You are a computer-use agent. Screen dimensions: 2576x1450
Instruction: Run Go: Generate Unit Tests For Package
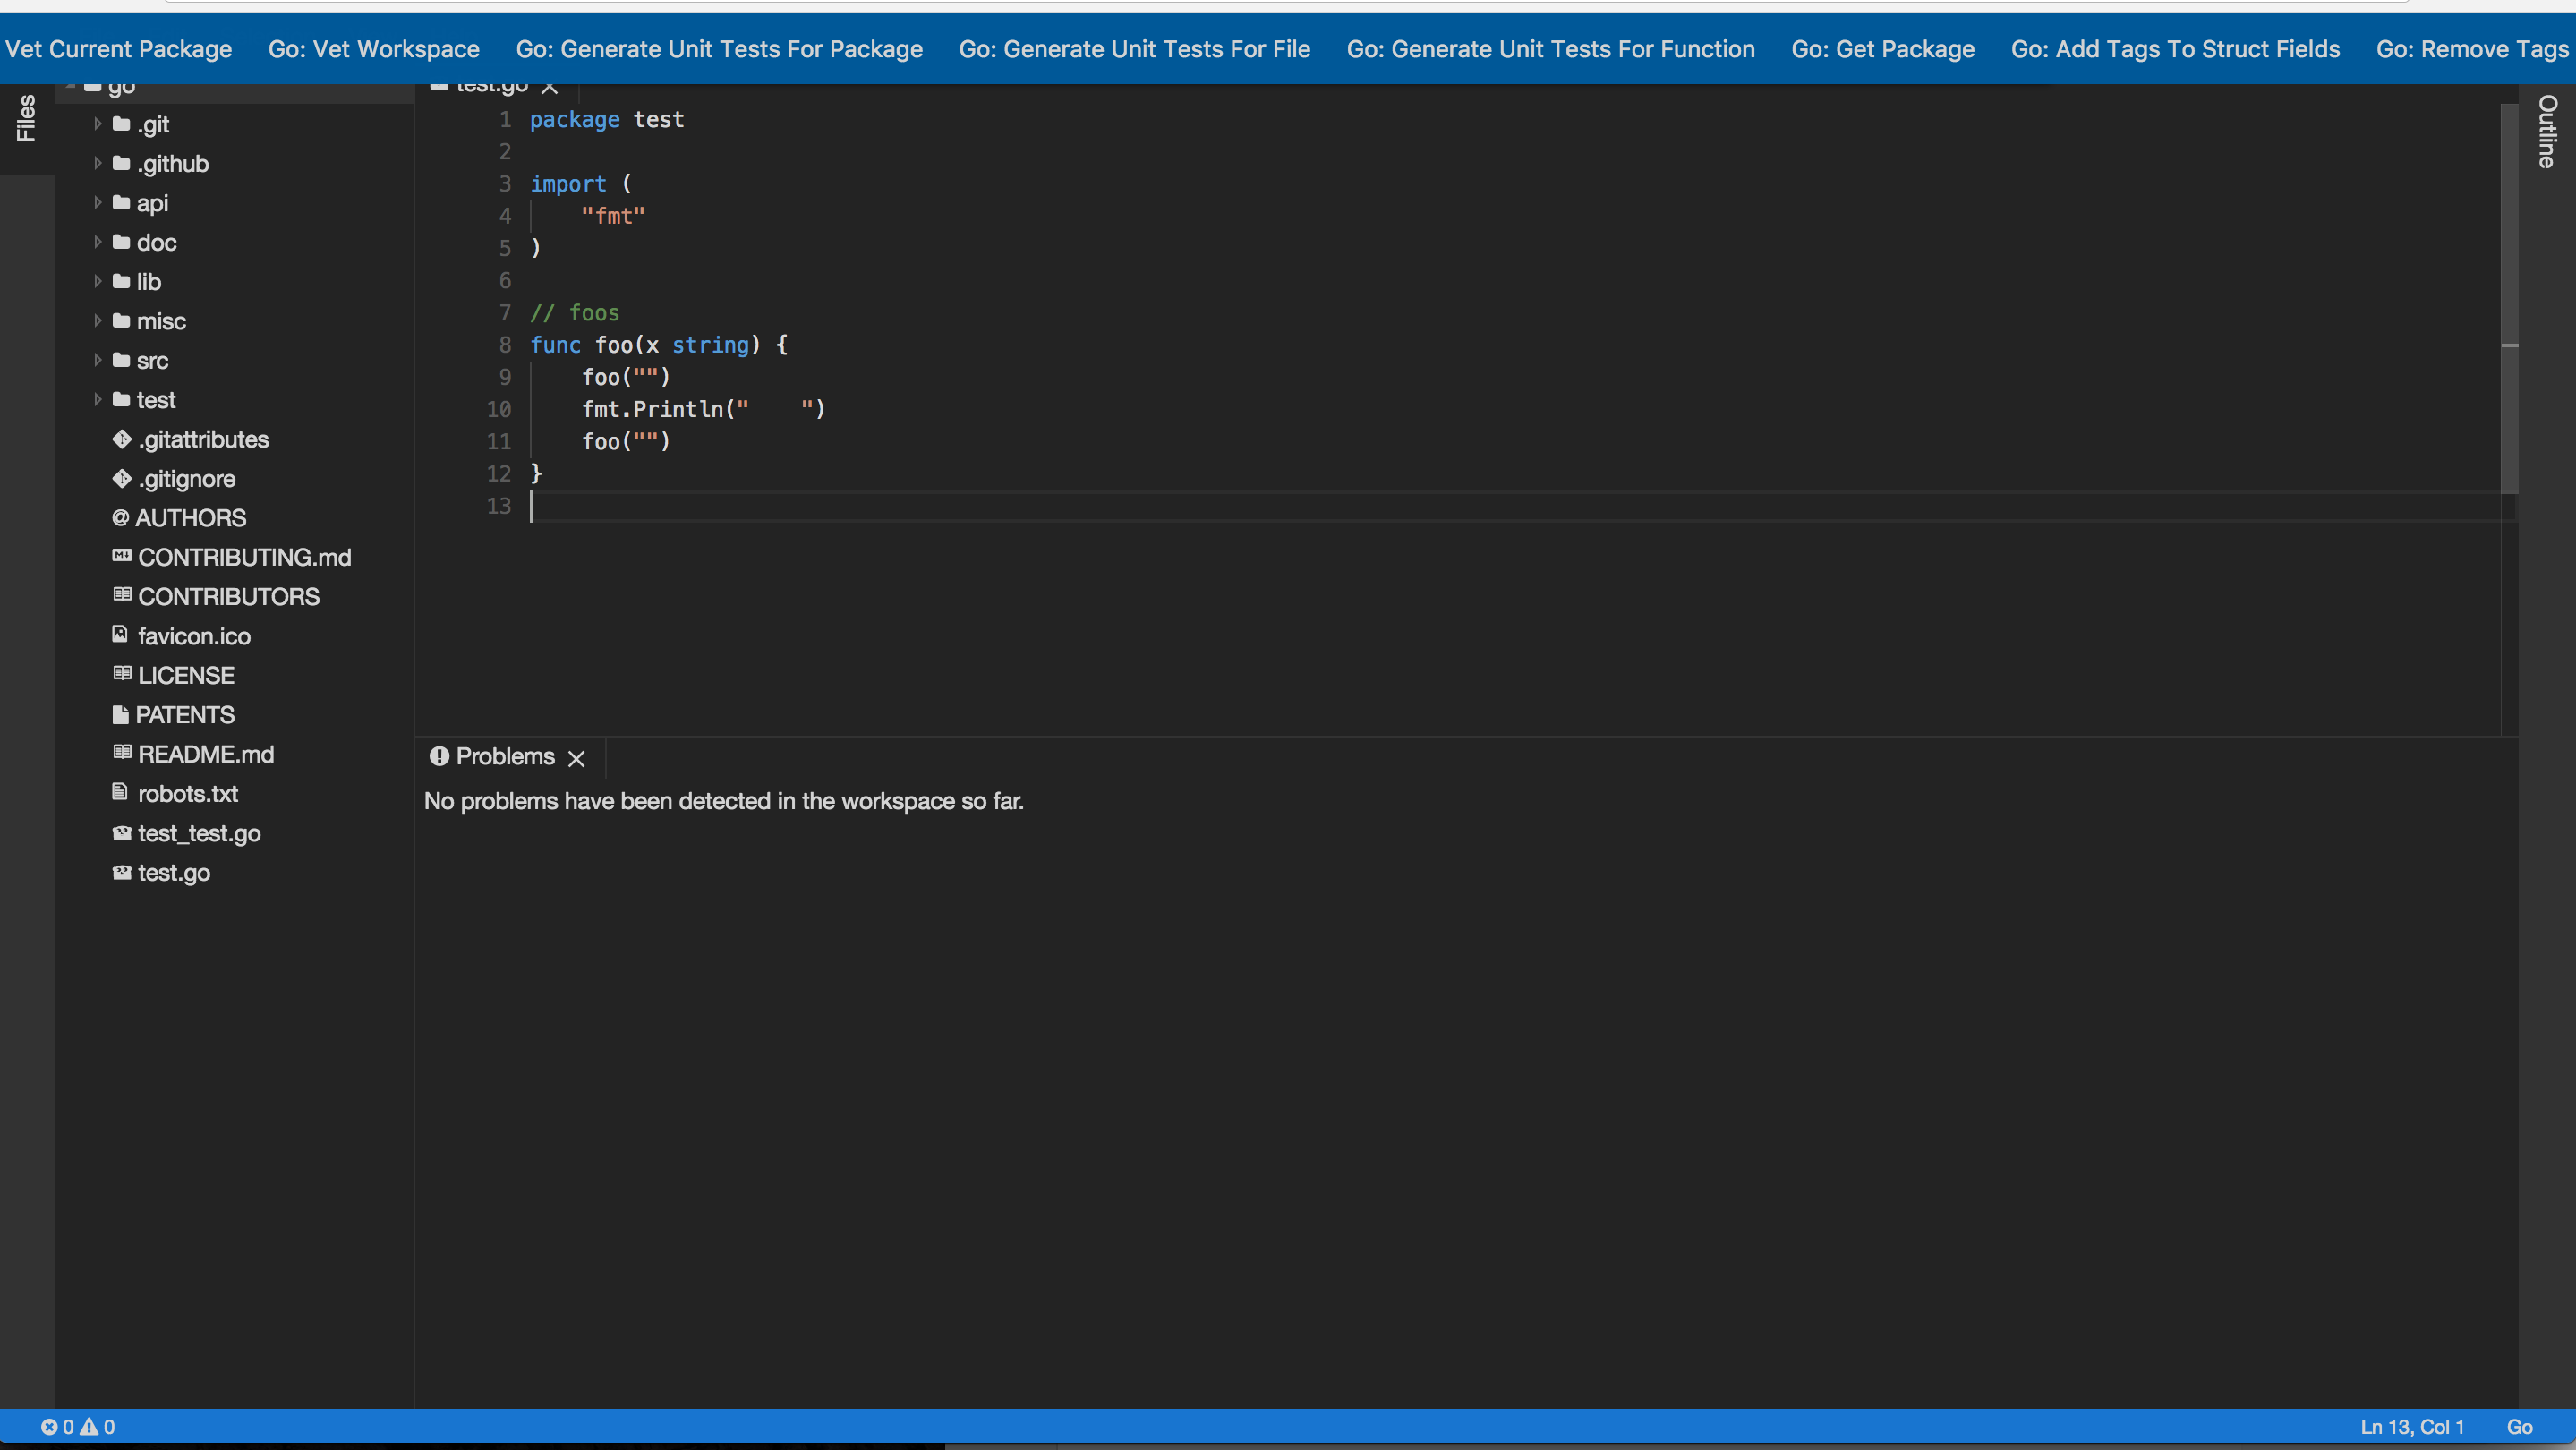(x=719, y=49)
